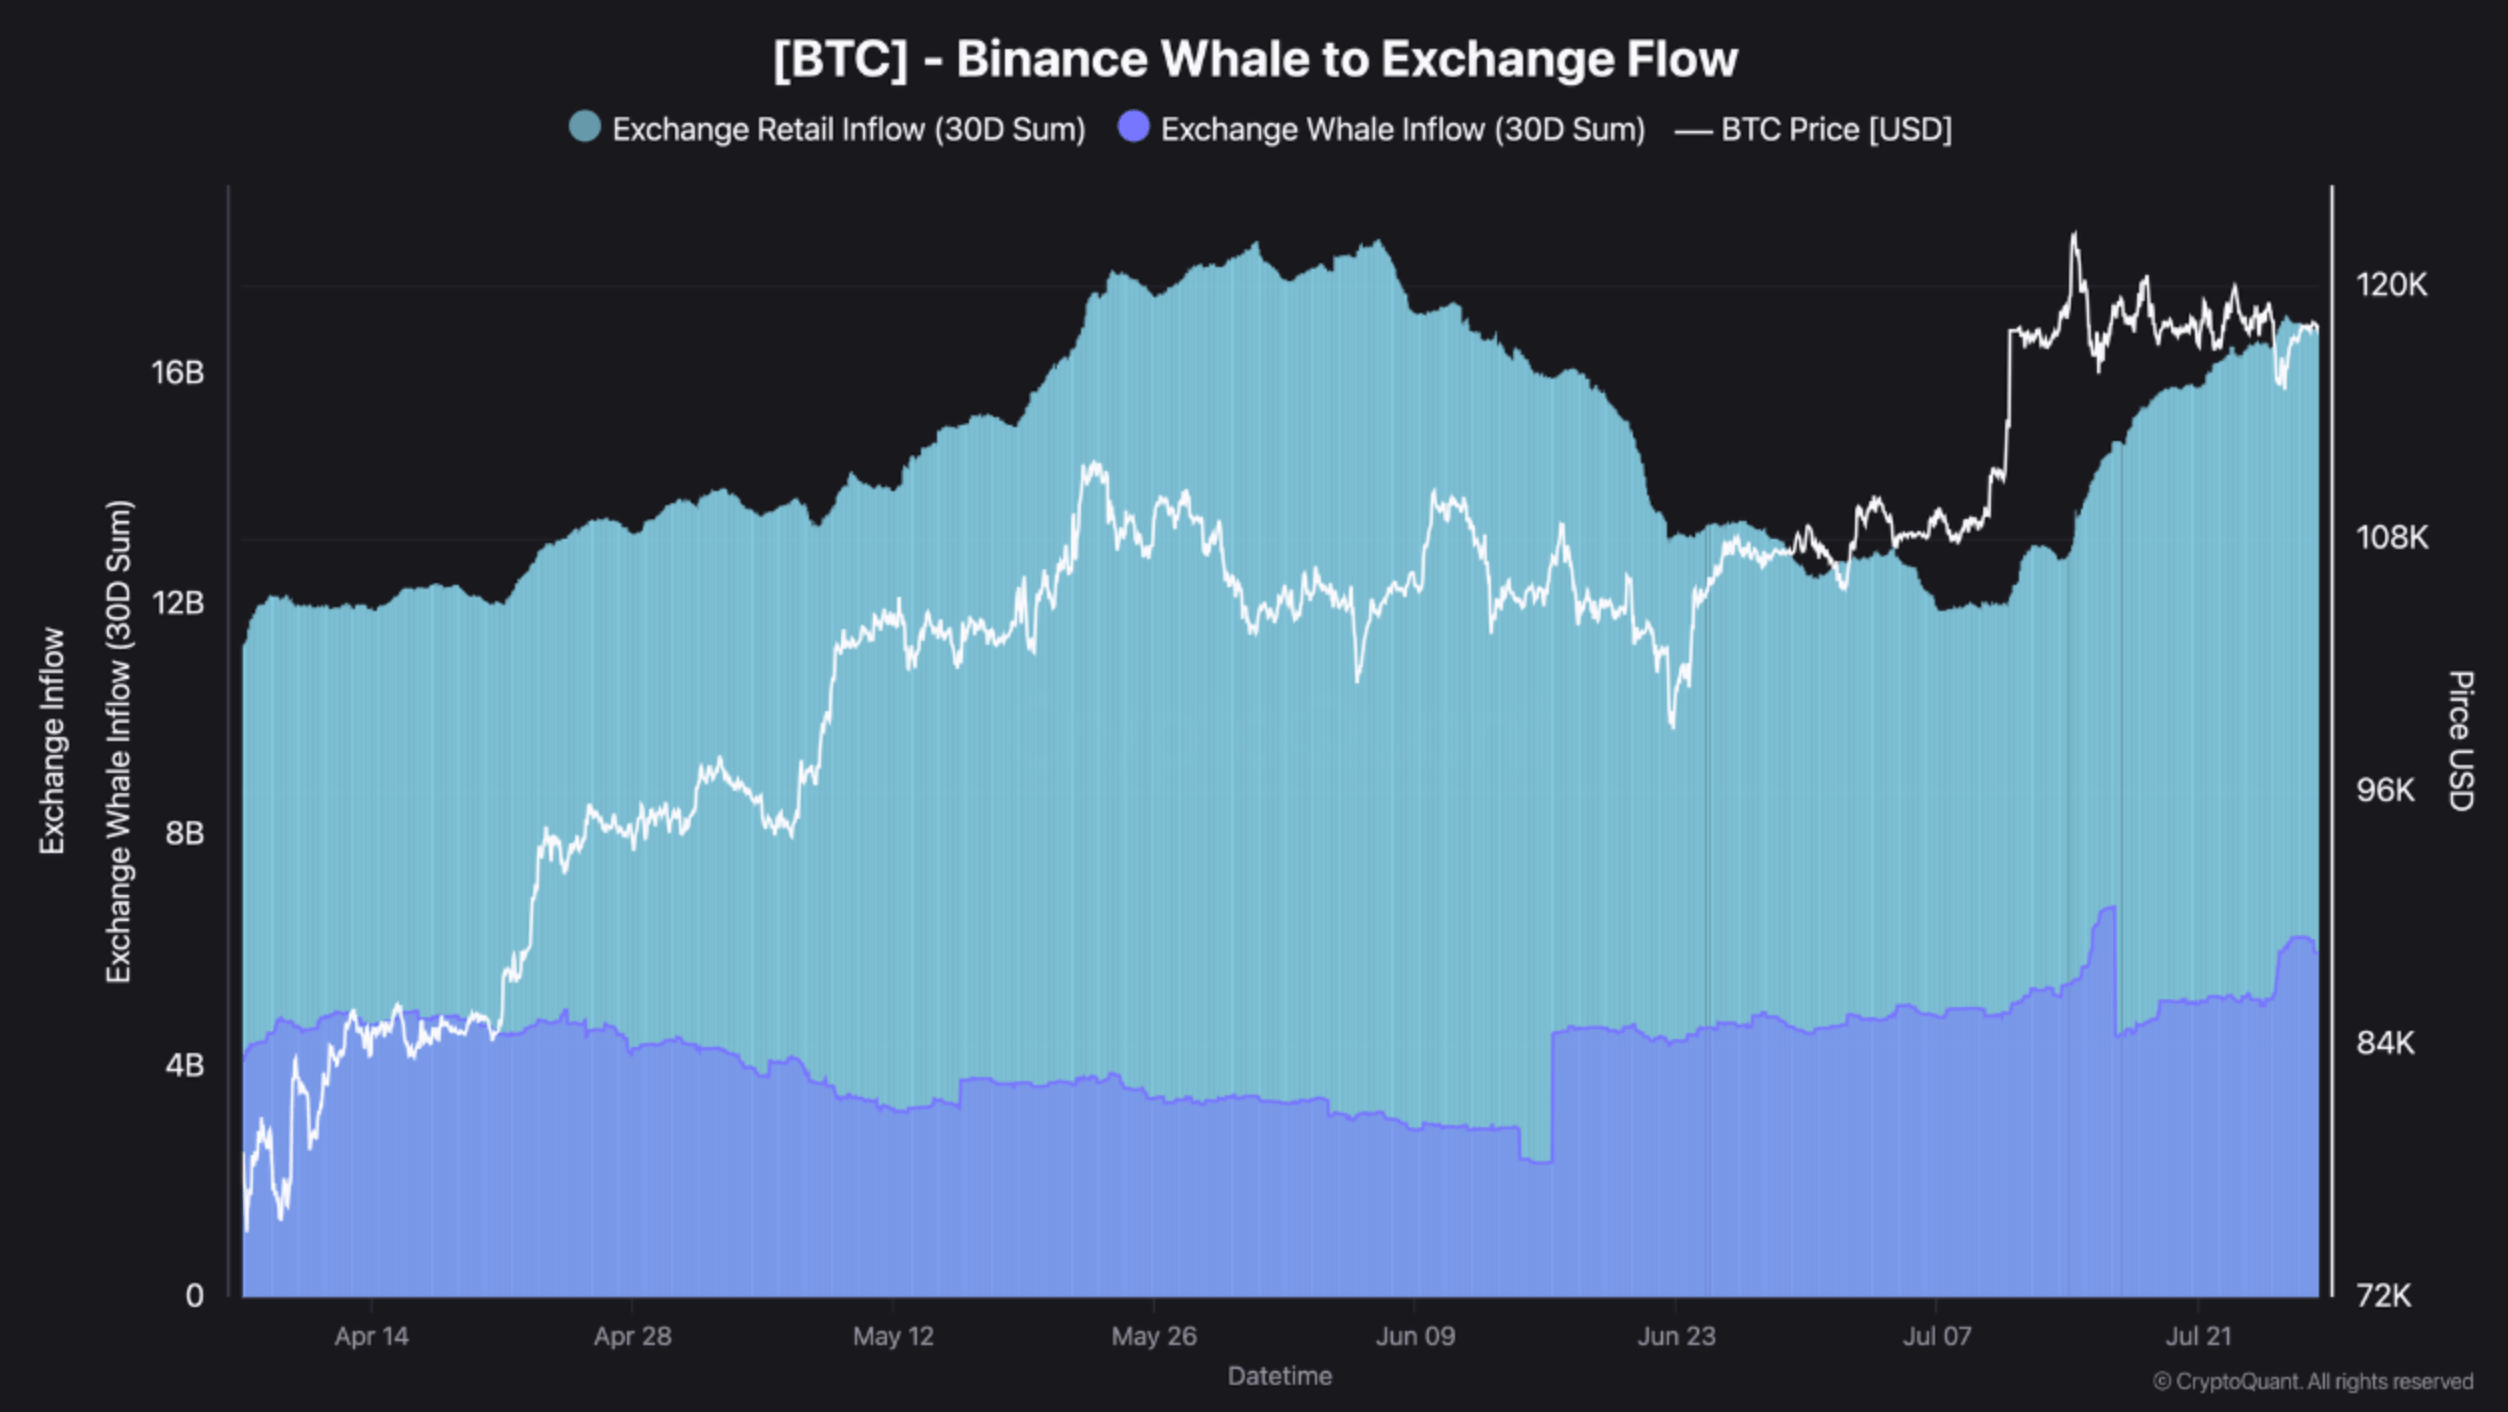
Task: Select the Apr 14 date tick label
Action: pos(371,1336)
